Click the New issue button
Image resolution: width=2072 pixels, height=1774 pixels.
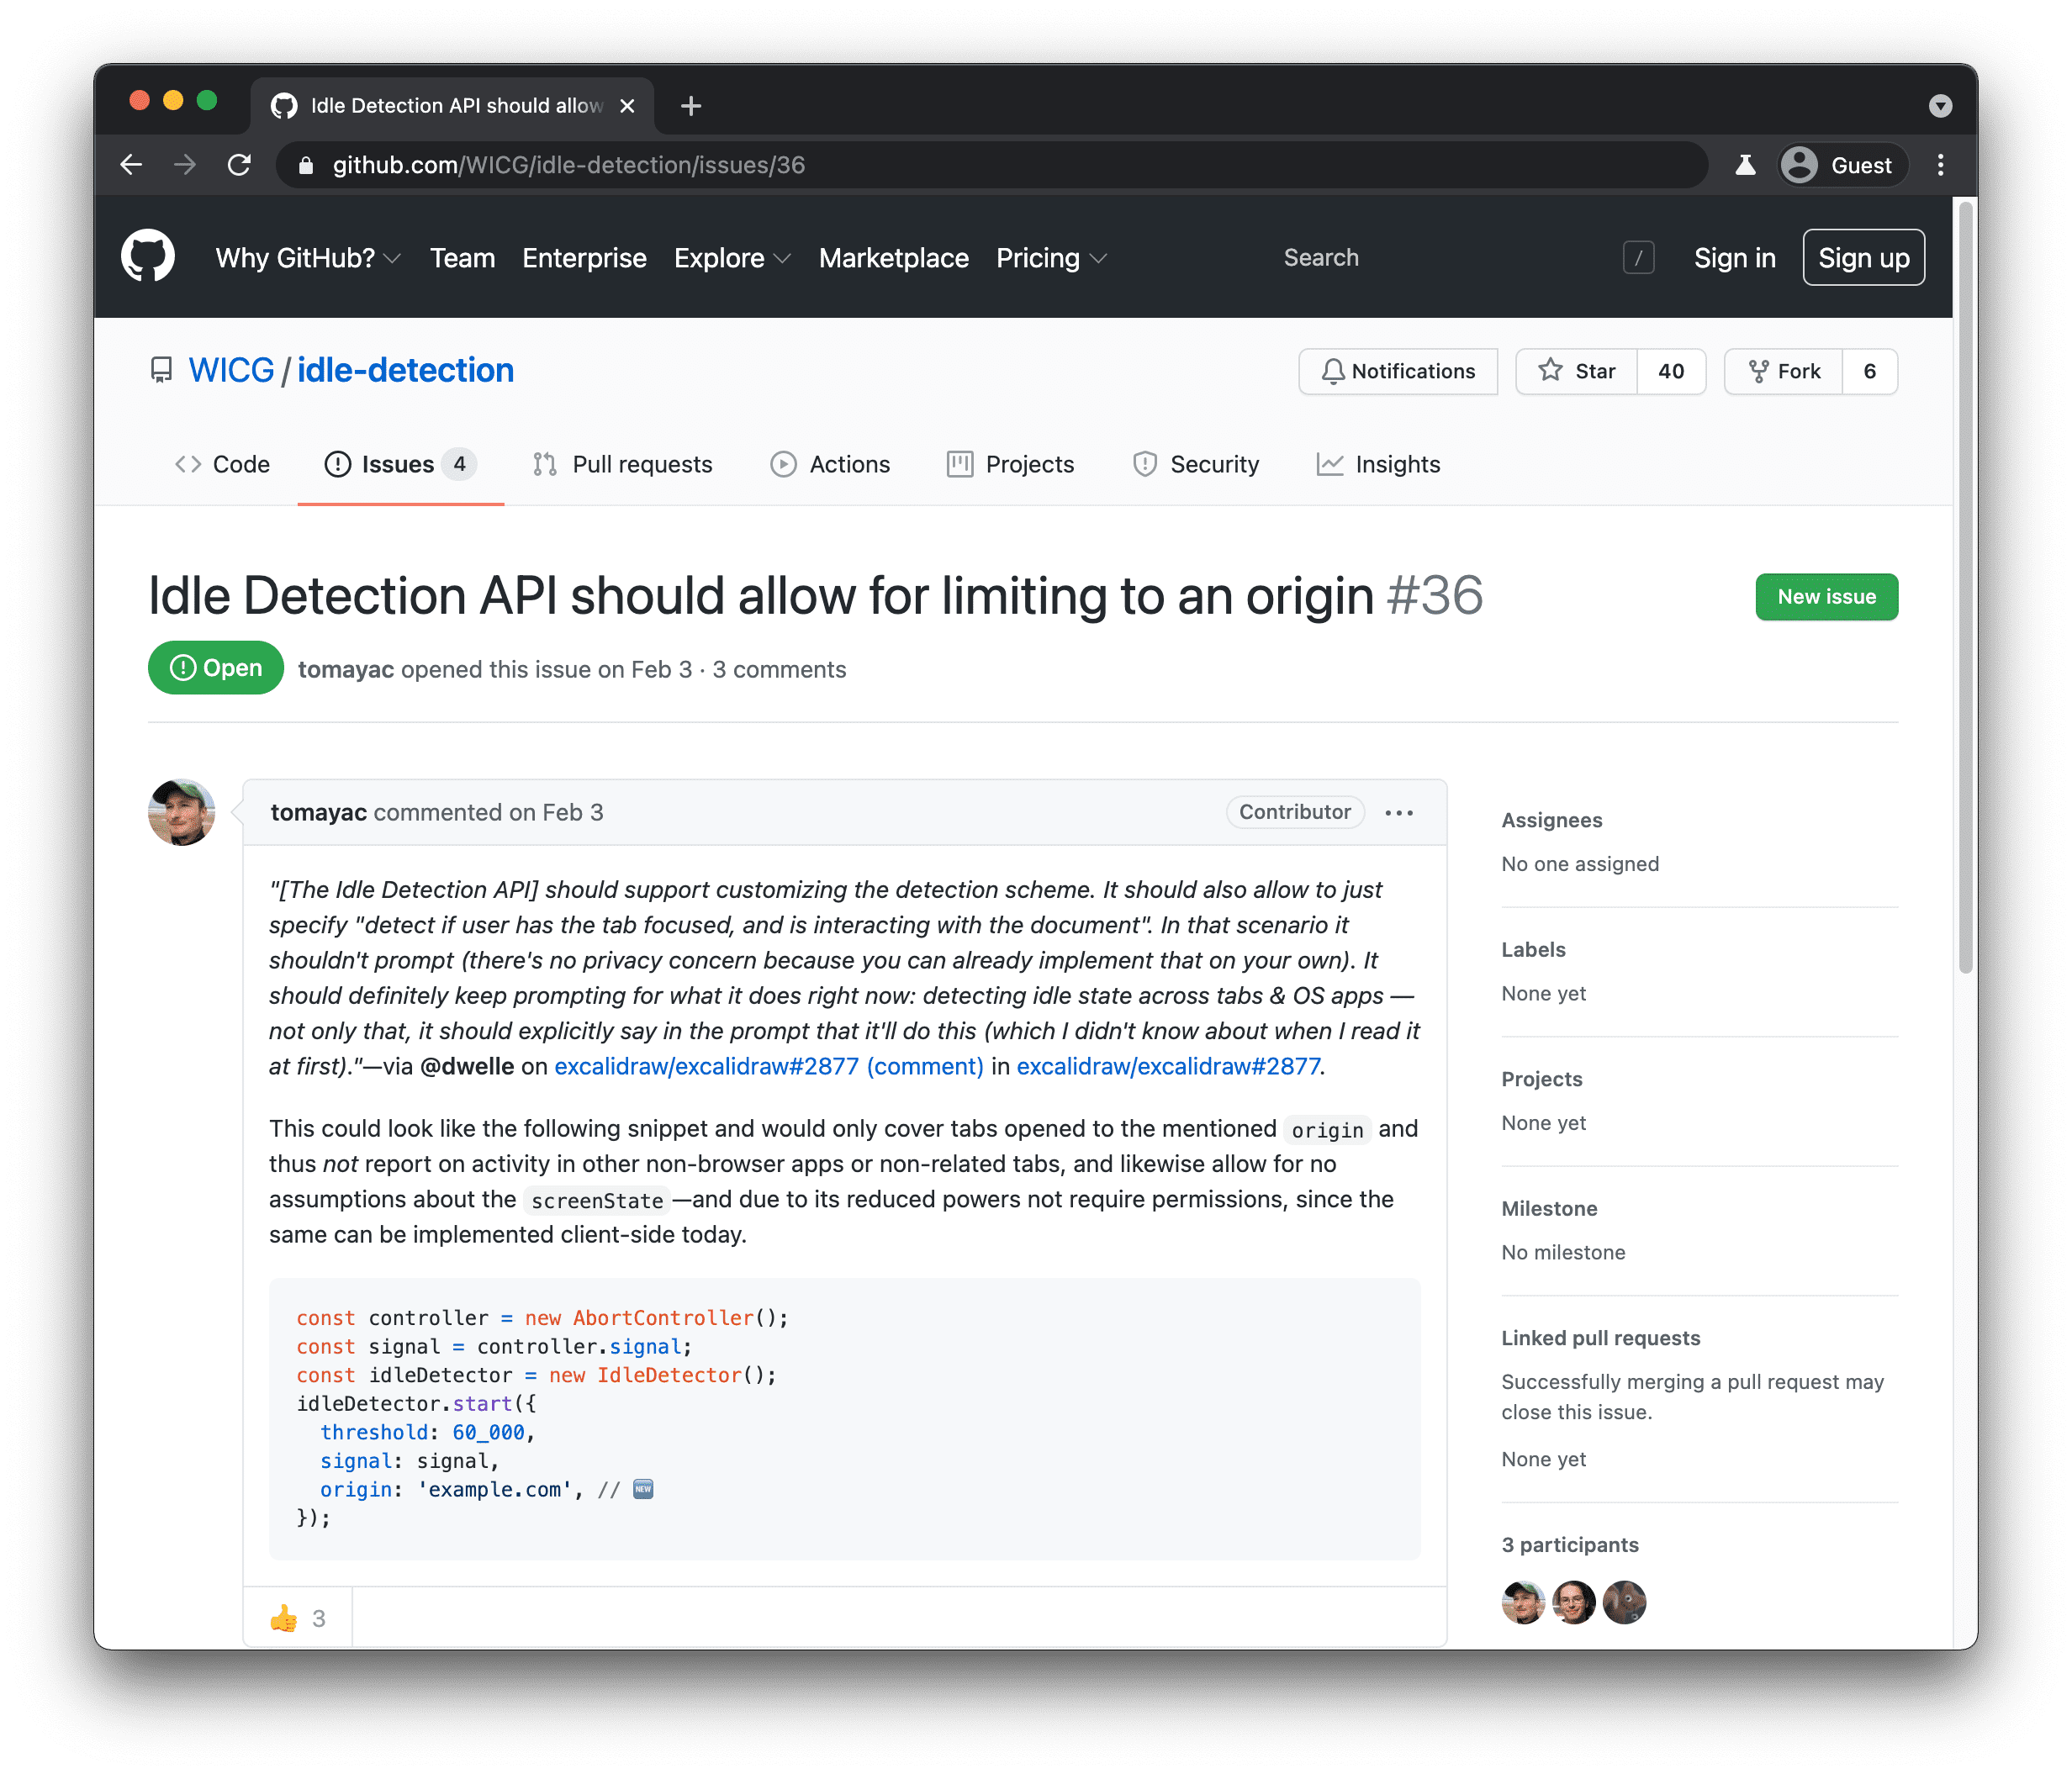pos(1827,595)
